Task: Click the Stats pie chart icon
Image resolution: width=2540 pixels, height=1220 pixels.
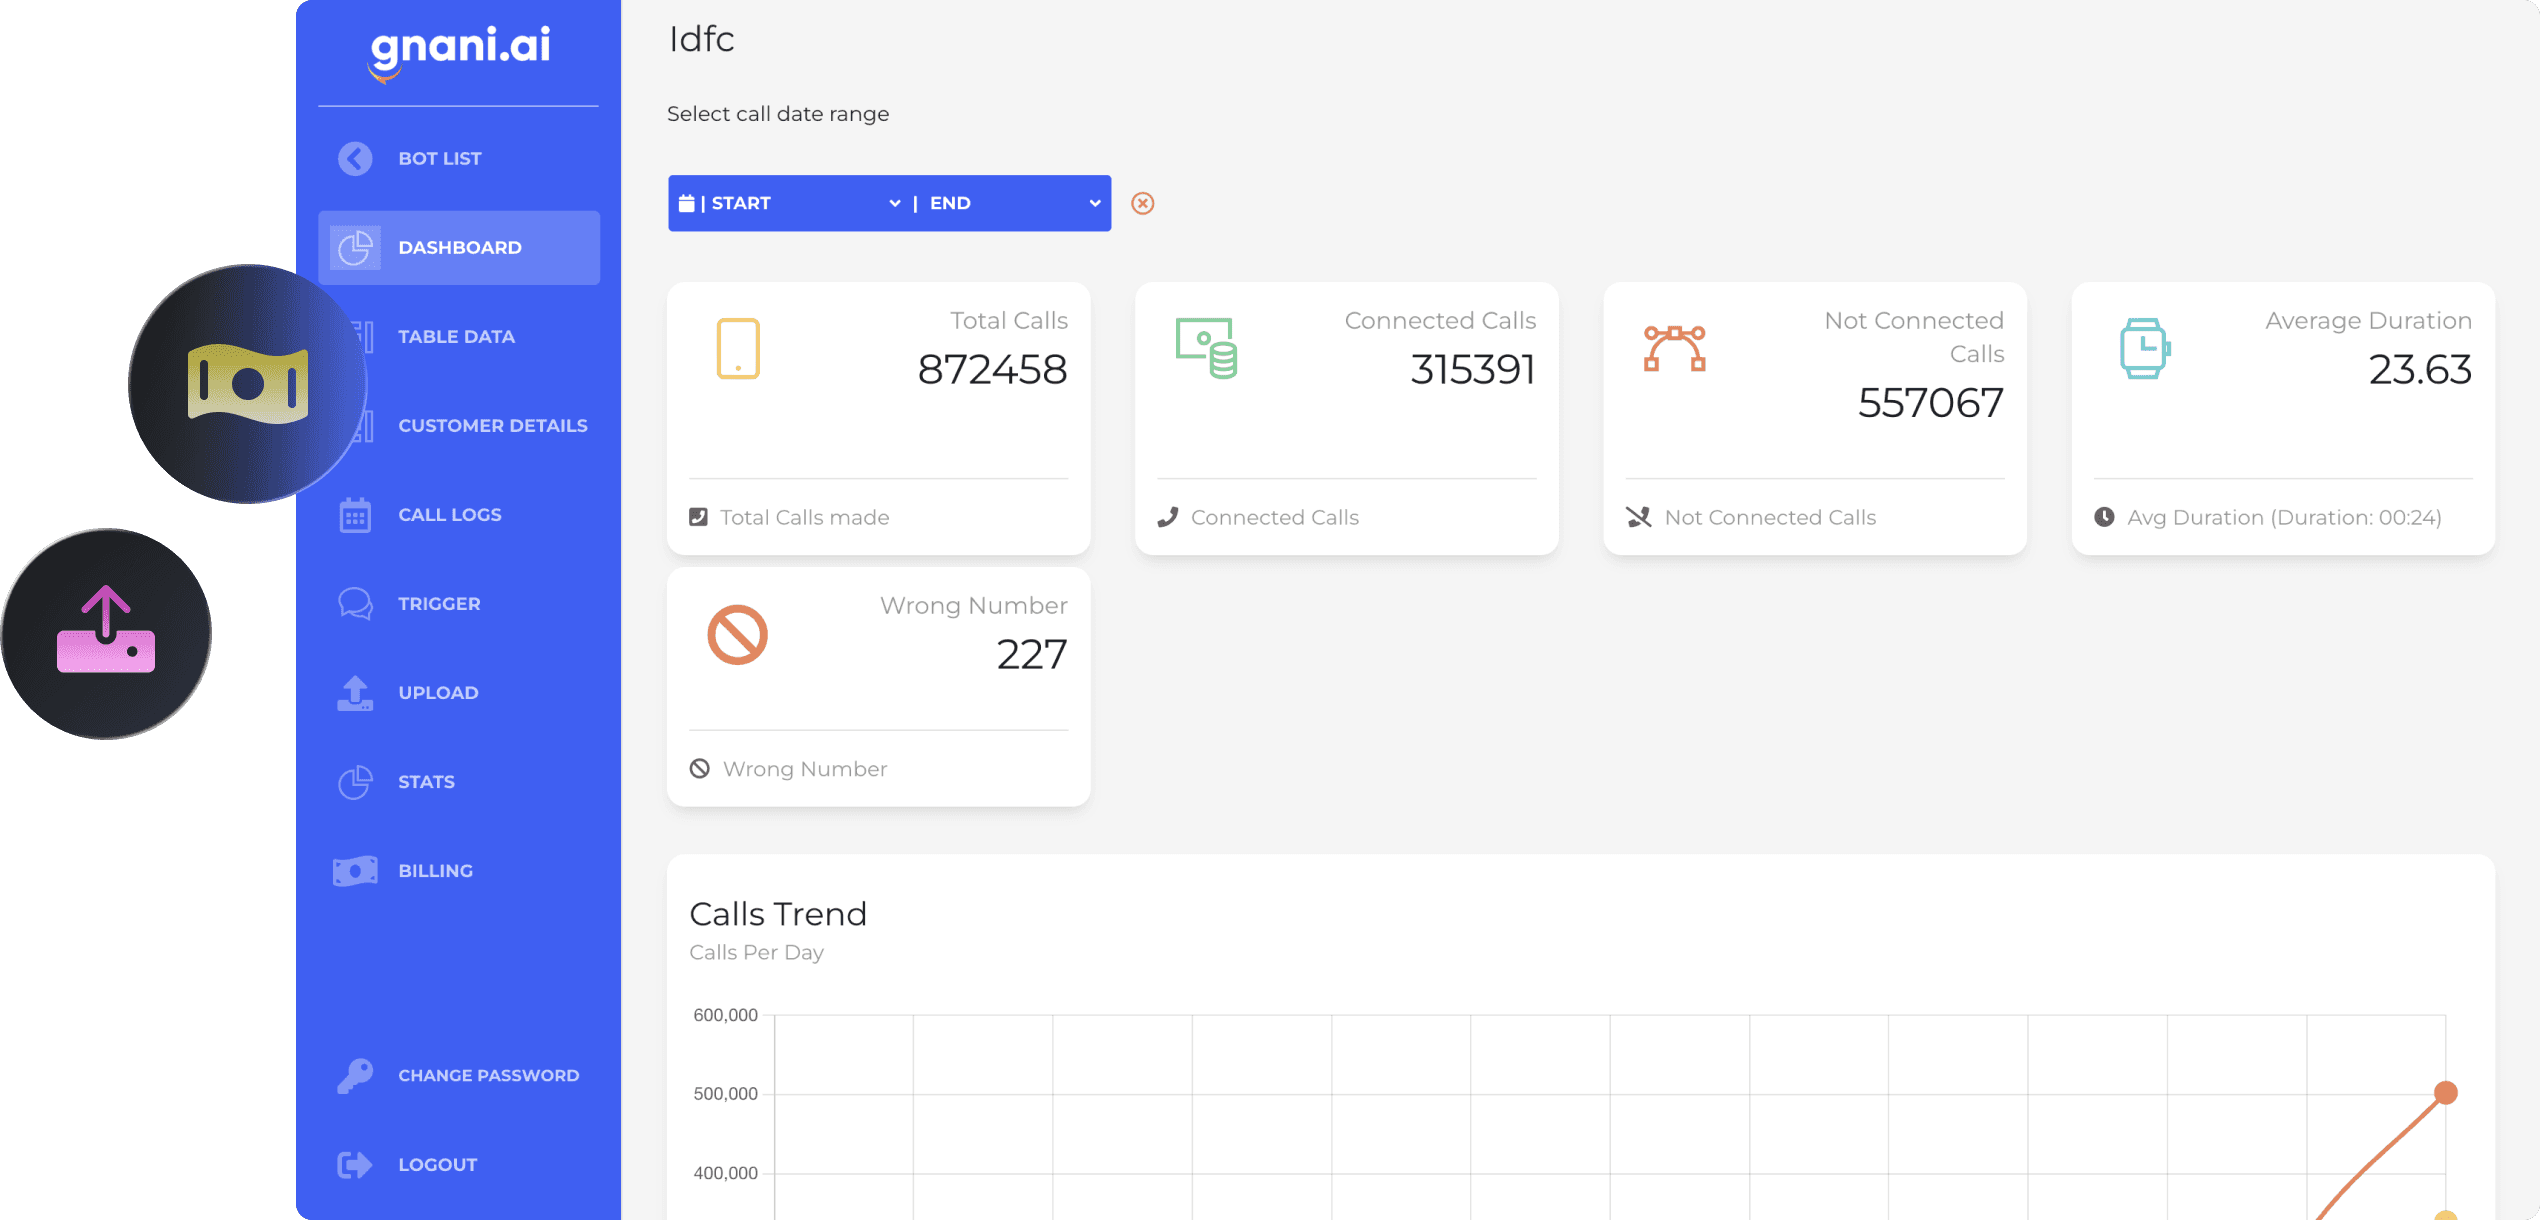Action: coord(355,782)
